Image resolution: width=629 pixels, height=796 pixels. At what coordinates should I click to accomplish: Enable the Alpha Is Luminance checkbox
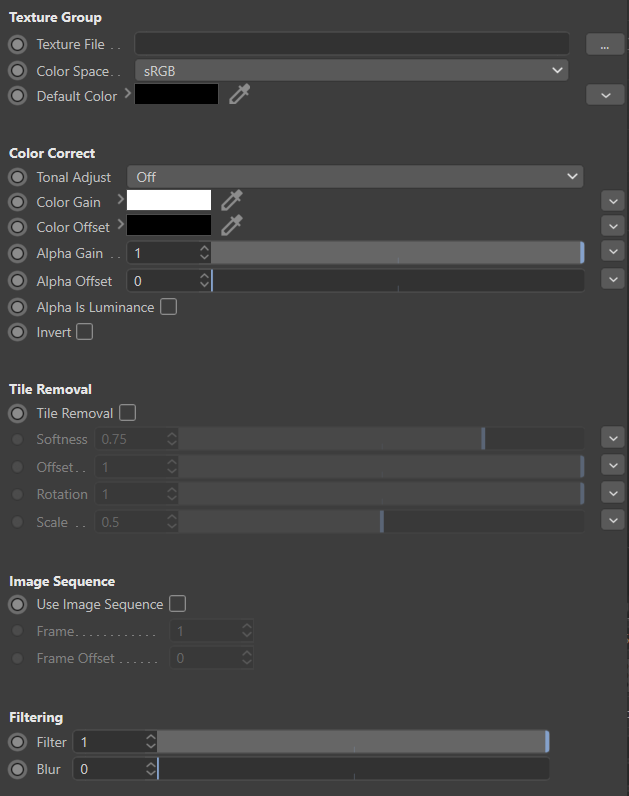[169, 307]
